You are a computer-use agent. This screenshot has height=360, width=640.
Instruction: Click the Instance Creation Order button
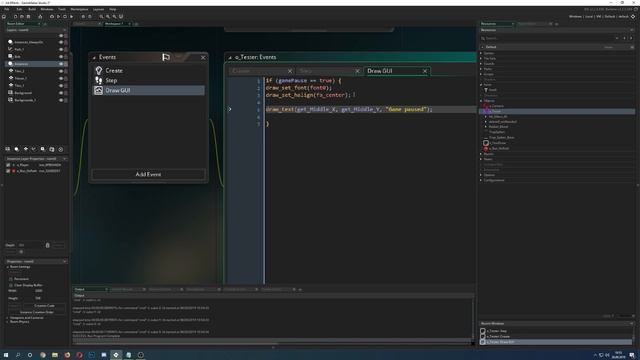[37, 312]
